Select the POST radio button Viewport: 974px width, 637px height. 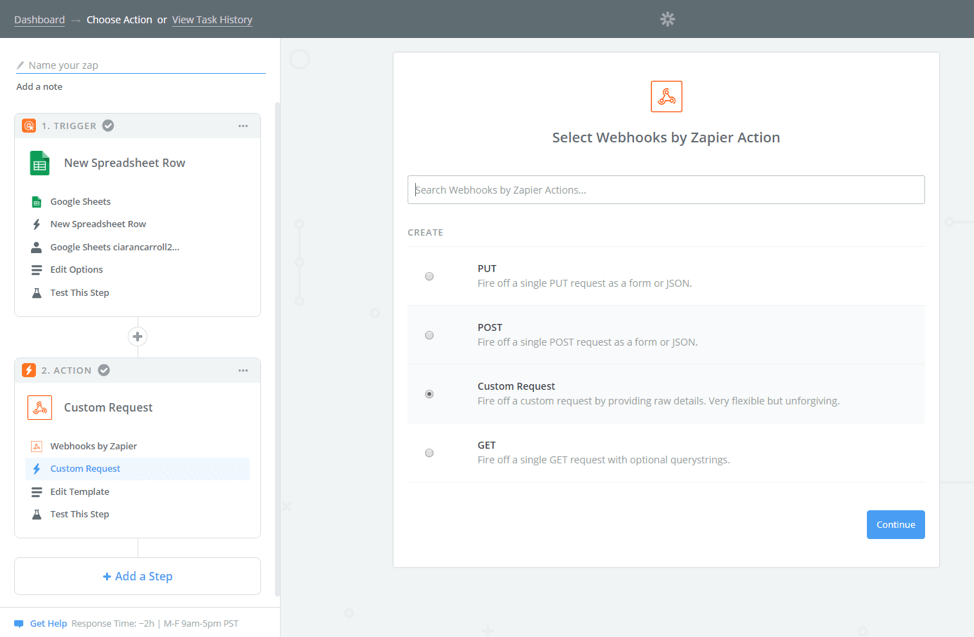(429, 336)
